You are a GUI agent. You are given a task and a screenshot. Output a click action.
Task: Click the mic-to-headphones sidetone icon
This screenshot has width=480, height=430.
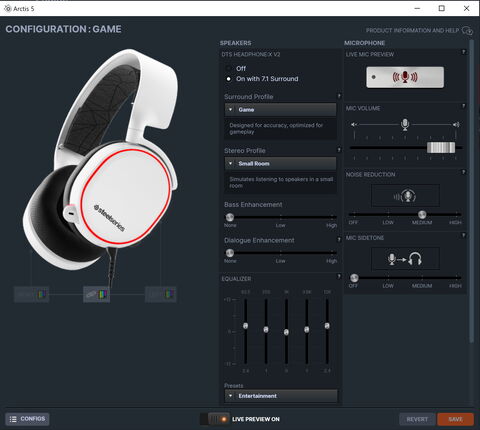(405, 259)
